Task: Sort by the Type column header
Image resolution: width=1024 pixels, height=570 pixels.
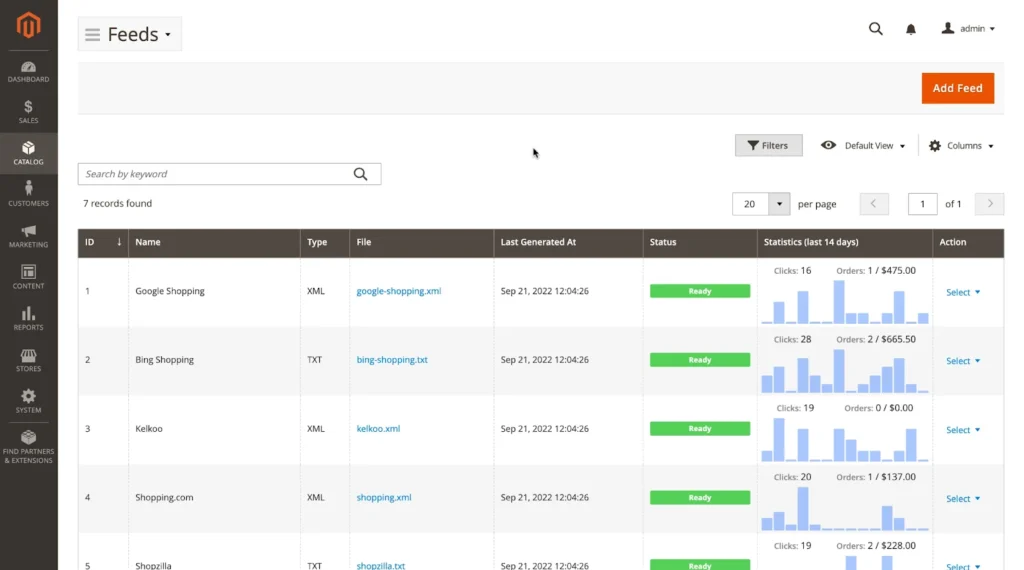Action: click(325, 242)
